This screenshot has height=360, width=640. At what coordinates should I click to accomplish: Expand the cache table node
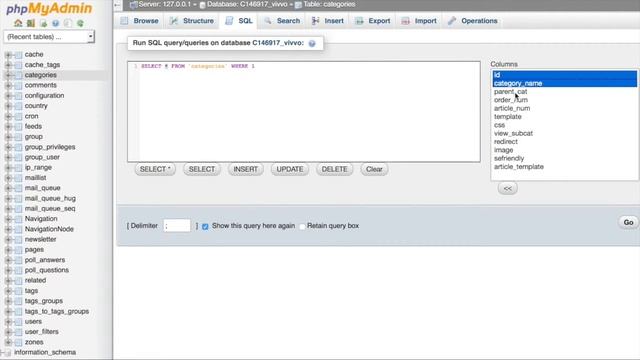pyautogui.click(x=8, y=55)
